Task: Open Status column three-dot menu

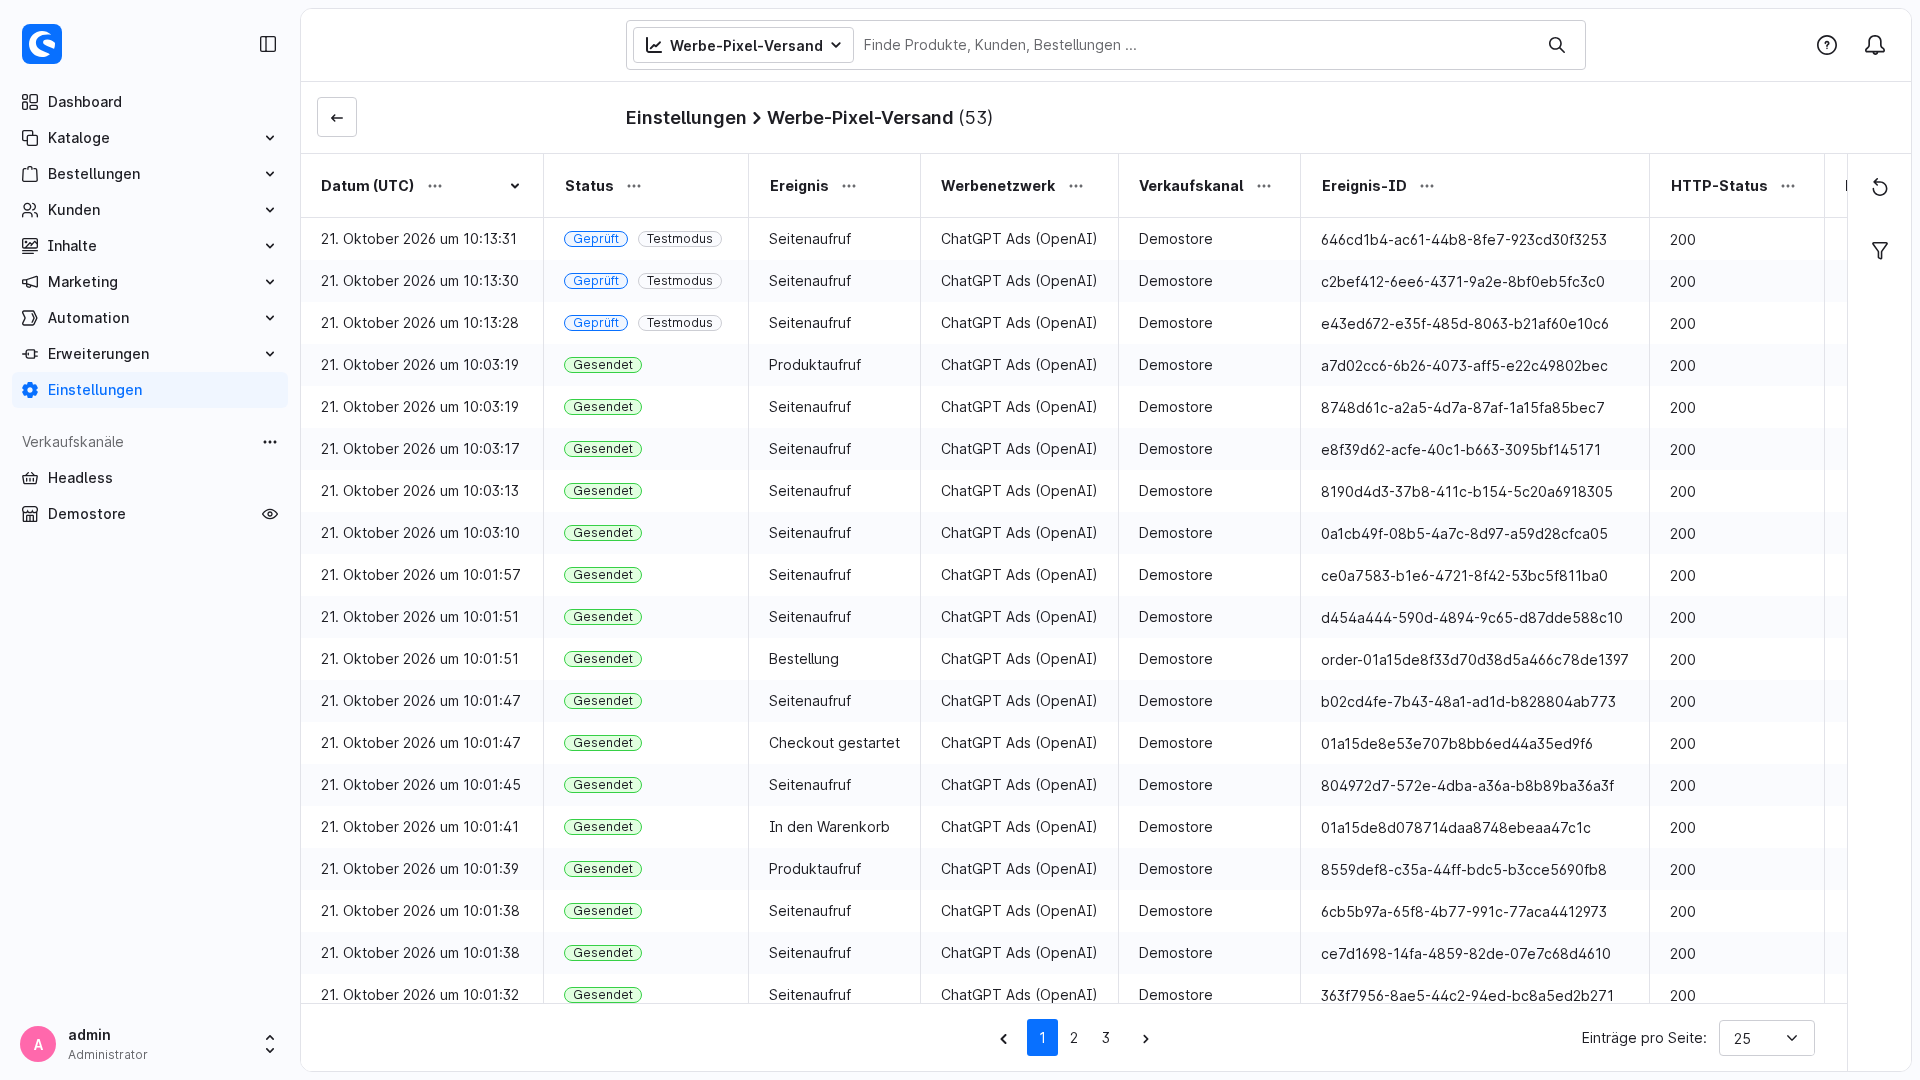Action: [634, 186]
